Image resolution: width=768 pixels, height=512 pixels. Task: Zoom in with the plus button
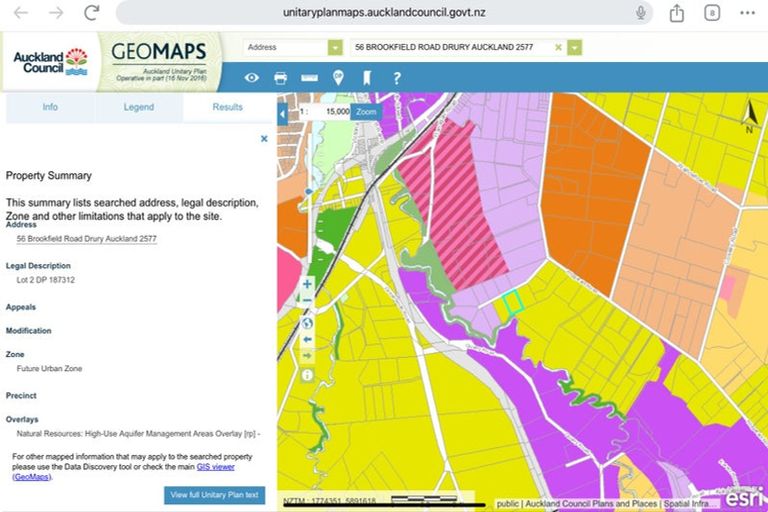(307, 284)
